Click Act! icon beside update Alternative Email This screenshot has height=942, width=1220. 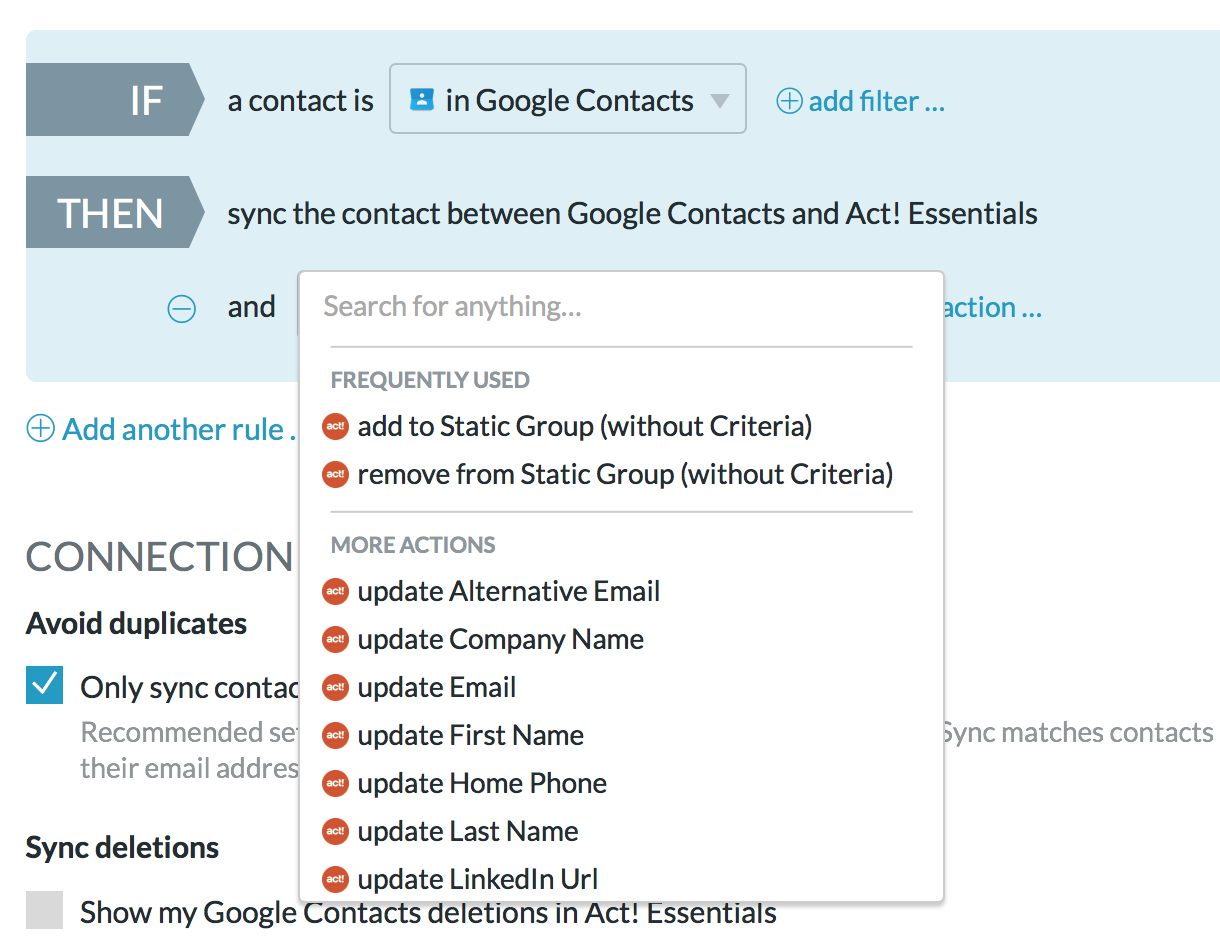[335, 592]
